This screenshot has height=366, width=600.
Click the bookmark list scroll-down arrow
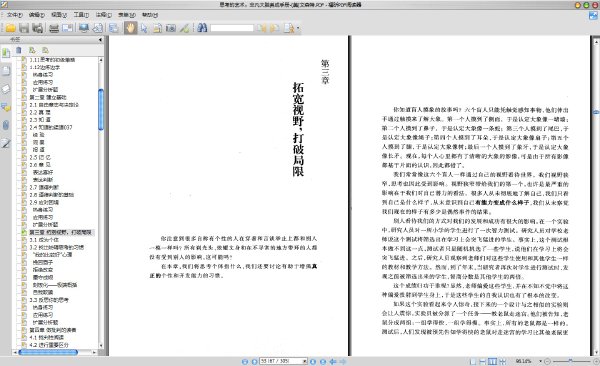point(101,346)
